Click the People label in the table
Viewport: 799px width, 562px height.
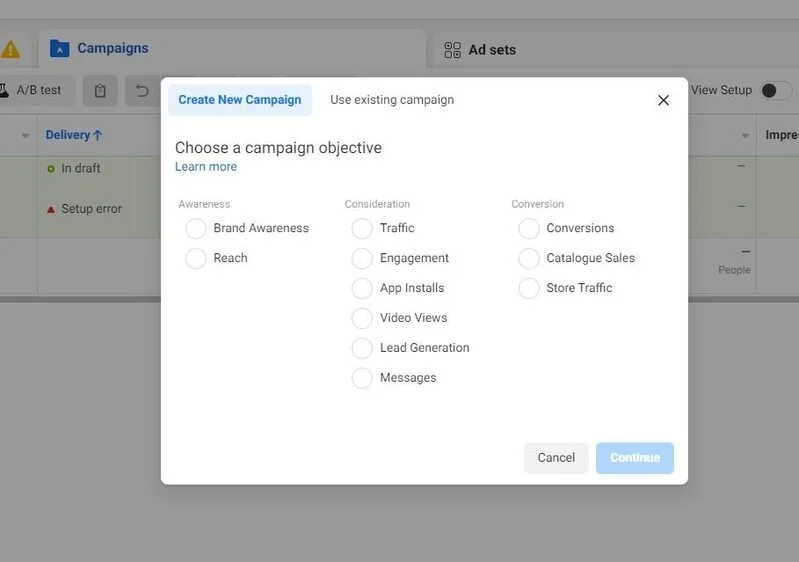point(734,270)
